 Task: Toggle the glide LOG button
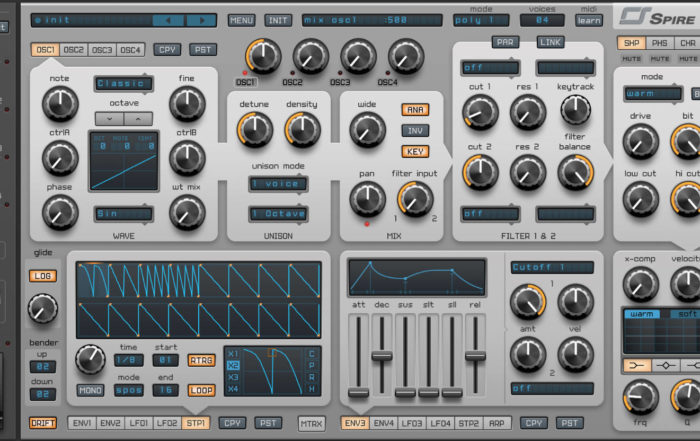point(42,276)
